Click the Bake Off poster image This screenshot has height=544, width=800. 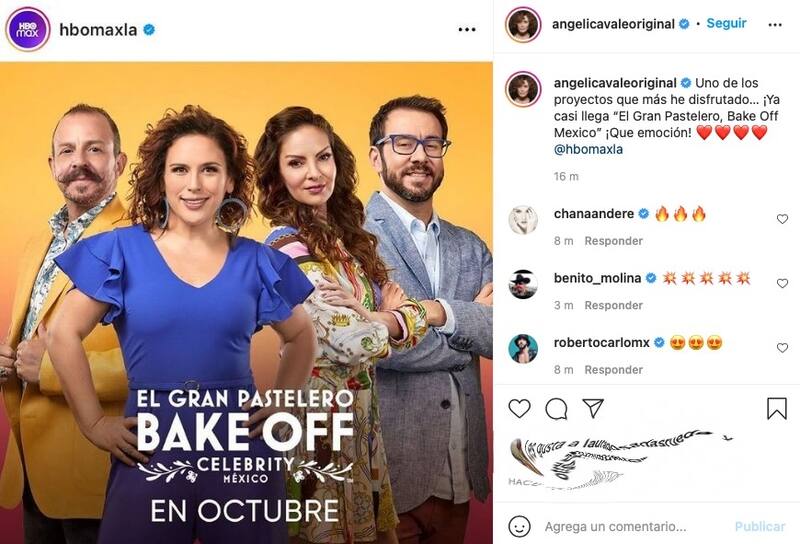[x=246, y=300]
